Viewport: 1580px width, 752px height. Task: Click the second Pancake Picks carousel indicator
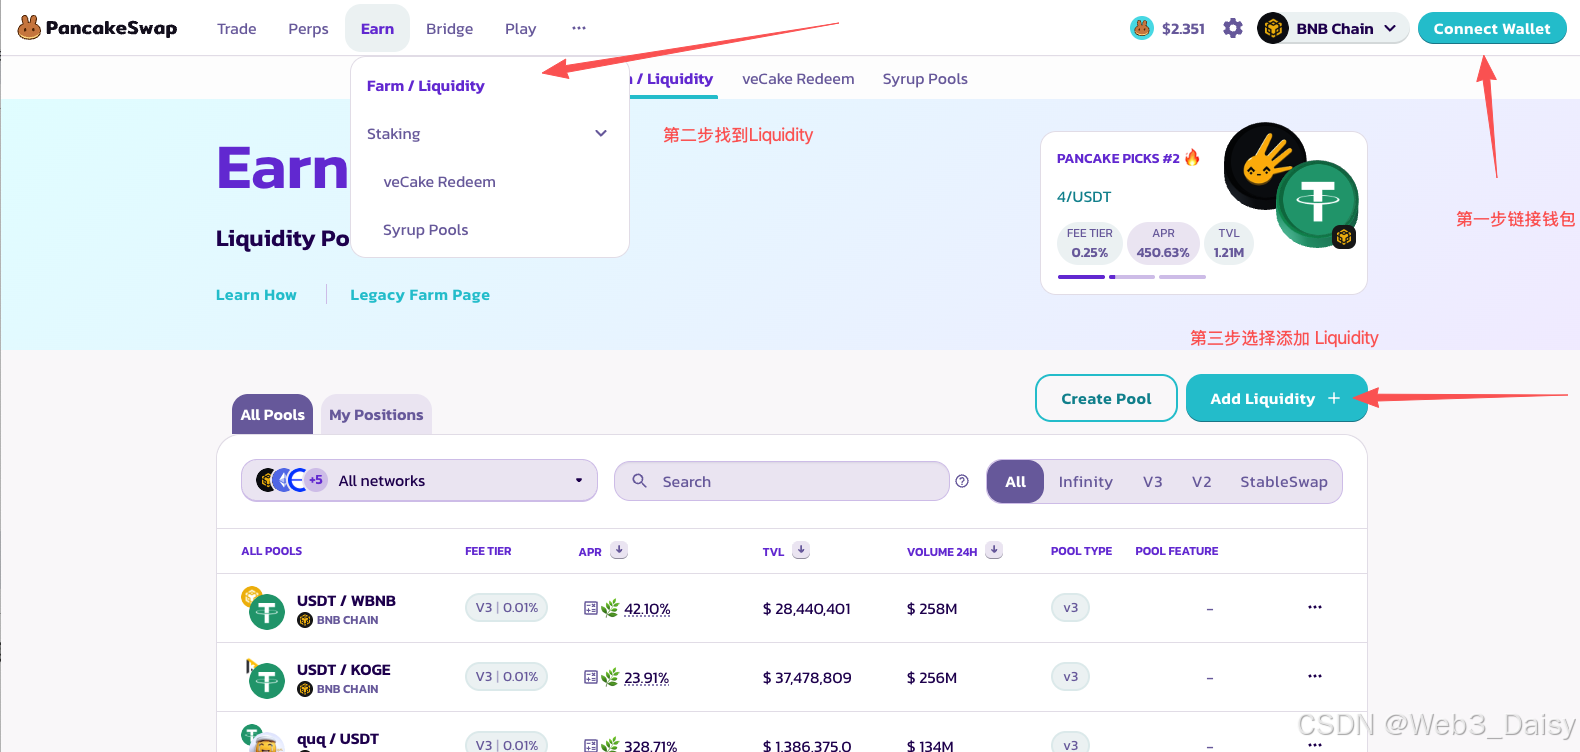coord(1132,277)
